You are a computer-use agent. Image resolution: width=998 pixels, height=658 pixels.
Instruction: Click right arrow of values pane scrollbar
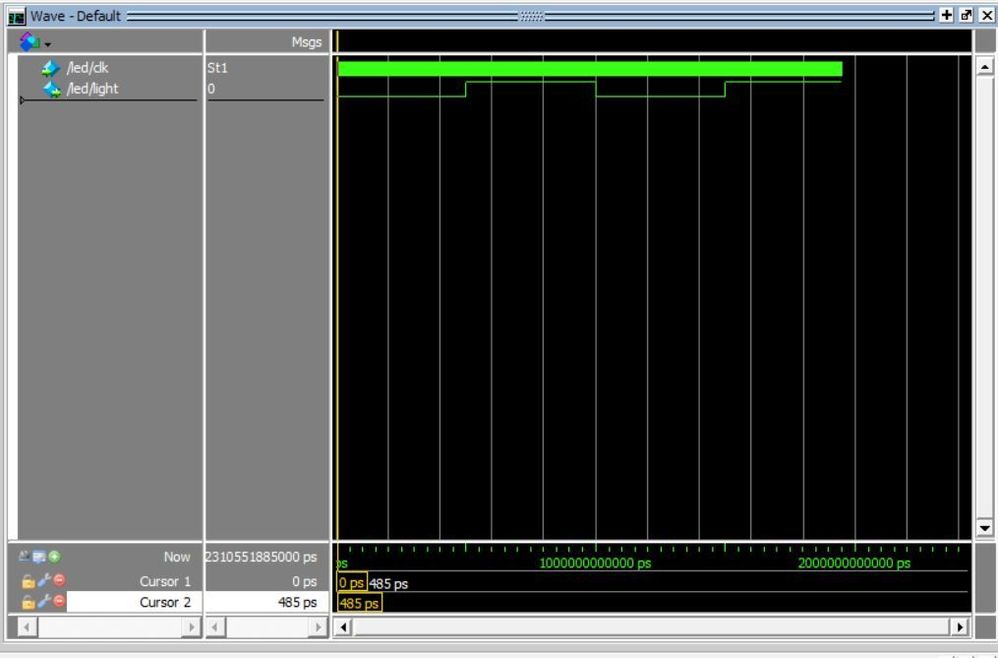tap(317, 627)
